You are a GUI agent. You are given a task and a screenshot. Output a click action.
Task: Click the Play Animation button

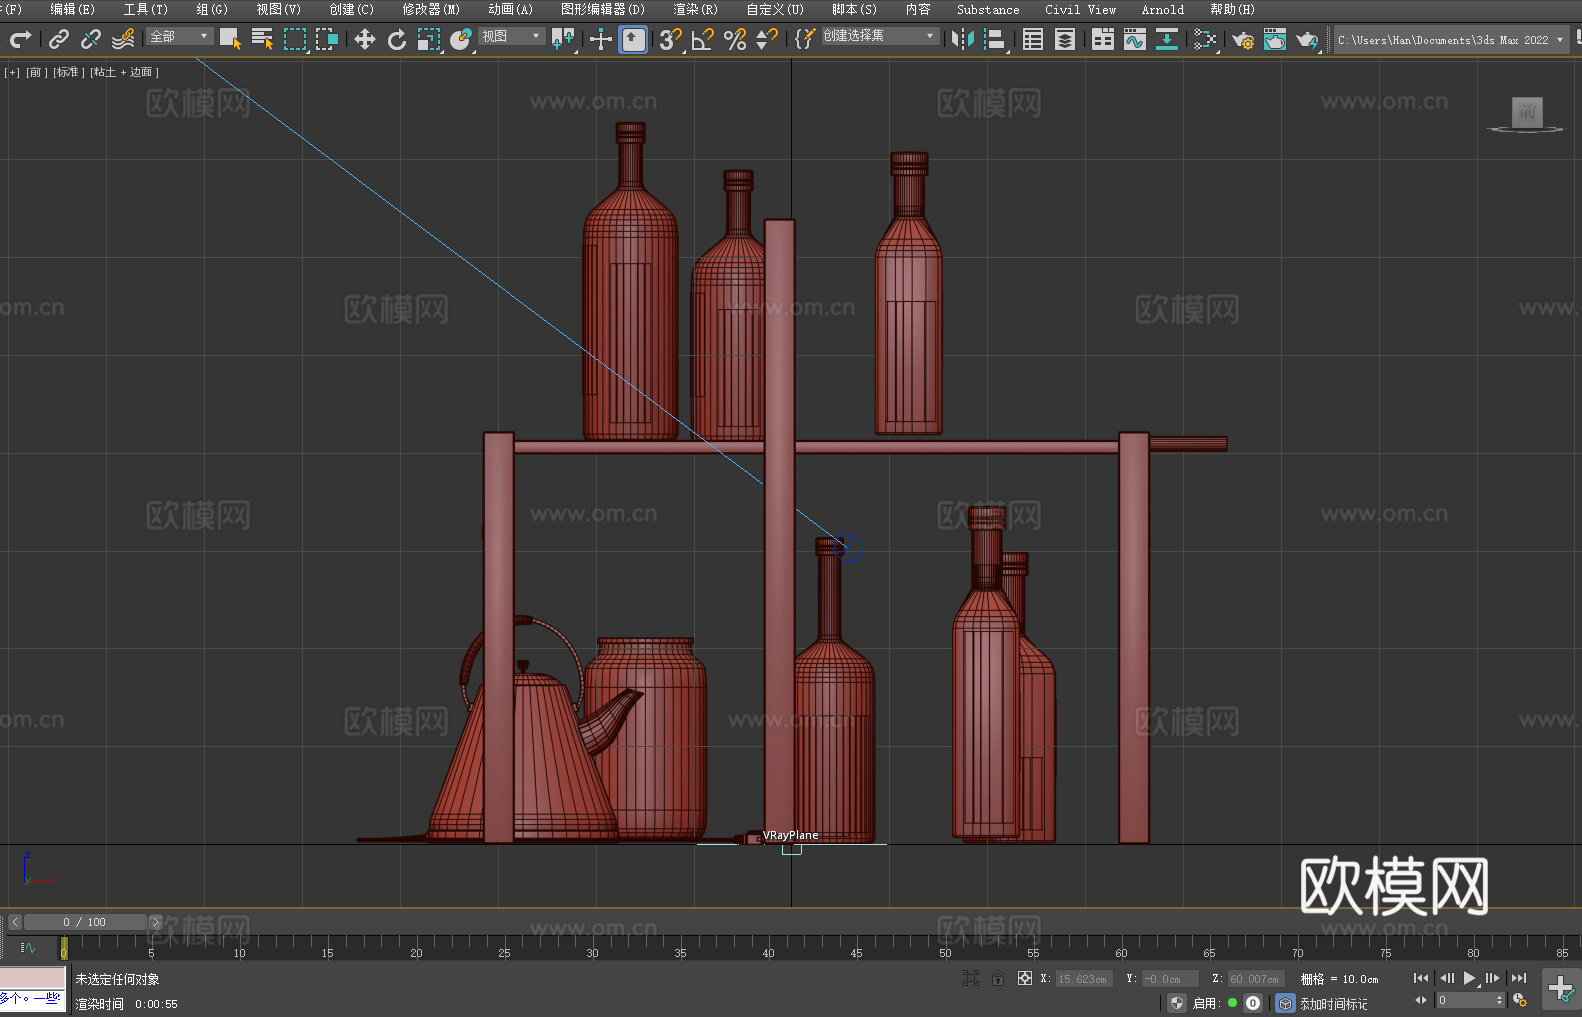tap(1469, 978)
